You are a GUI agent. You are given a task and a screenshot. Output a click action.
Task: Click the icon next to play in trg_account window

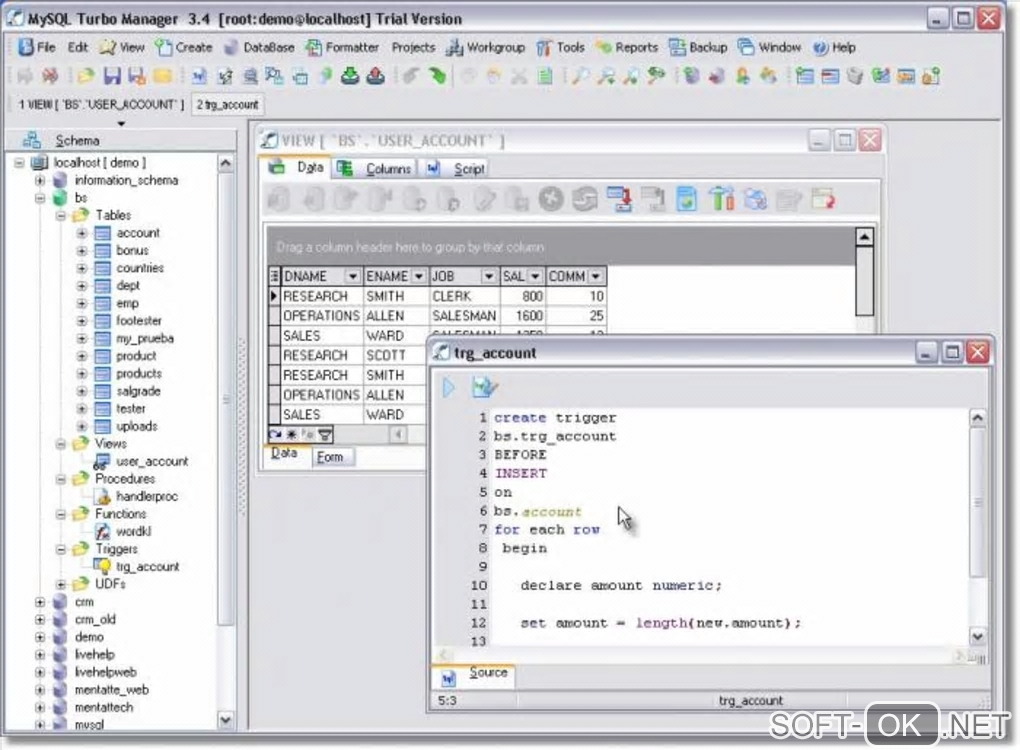coord(484,387)
